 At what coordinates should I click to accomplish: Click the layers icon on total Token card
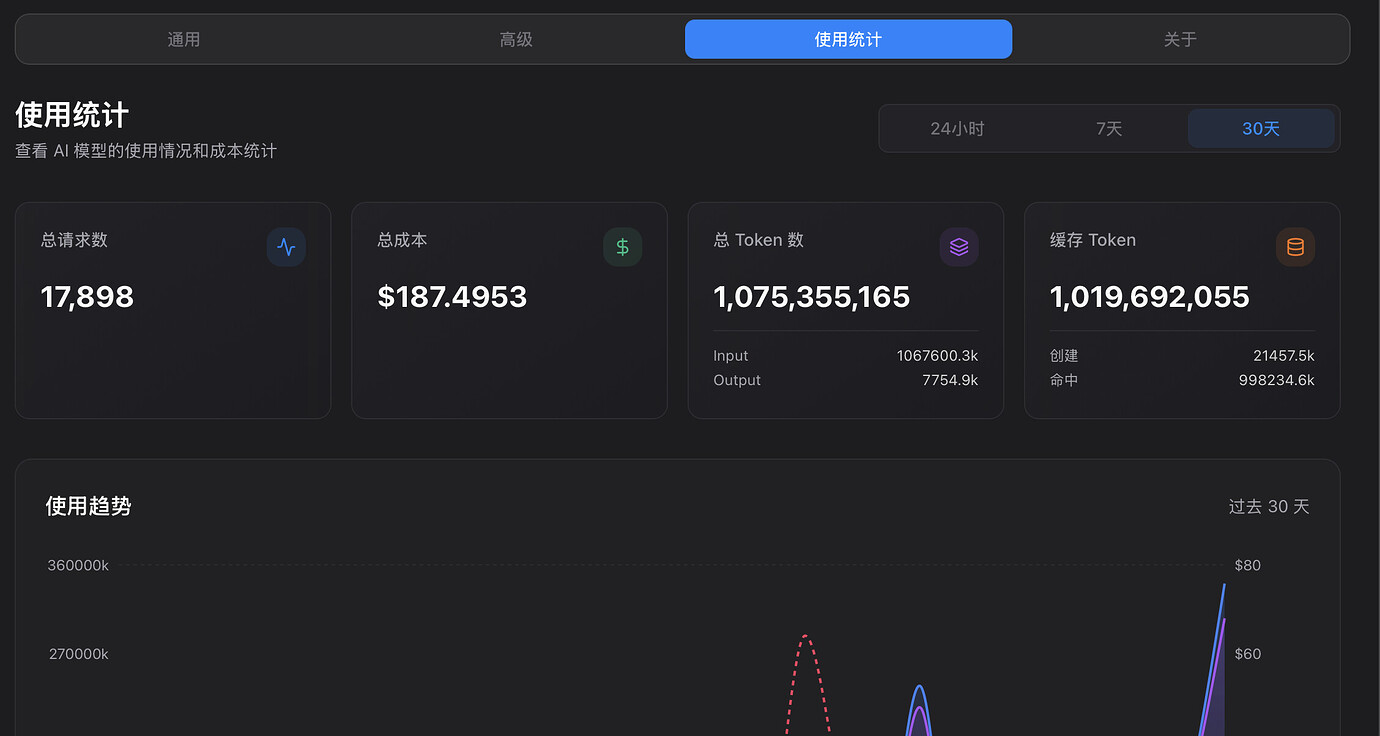tap(959, 247)
